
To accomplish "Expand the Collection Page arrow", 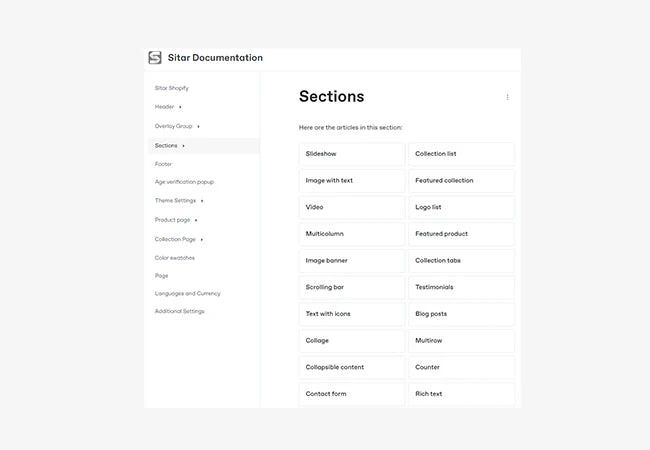I will coord(202,240).
